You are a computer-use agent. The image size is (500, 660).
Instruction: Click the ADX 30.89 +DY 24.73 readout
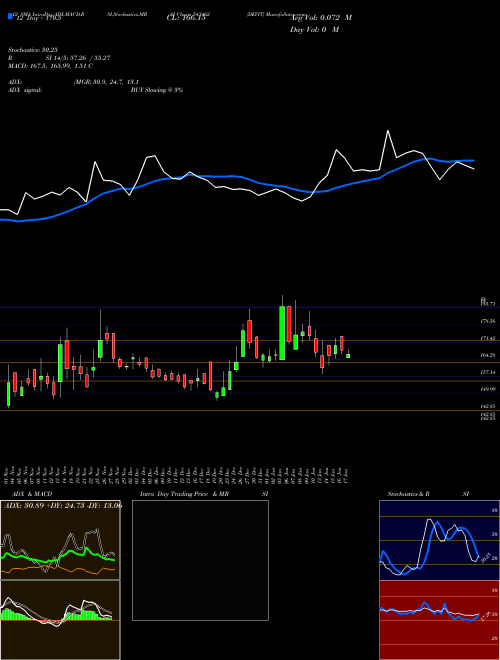(x=62, y=506)
